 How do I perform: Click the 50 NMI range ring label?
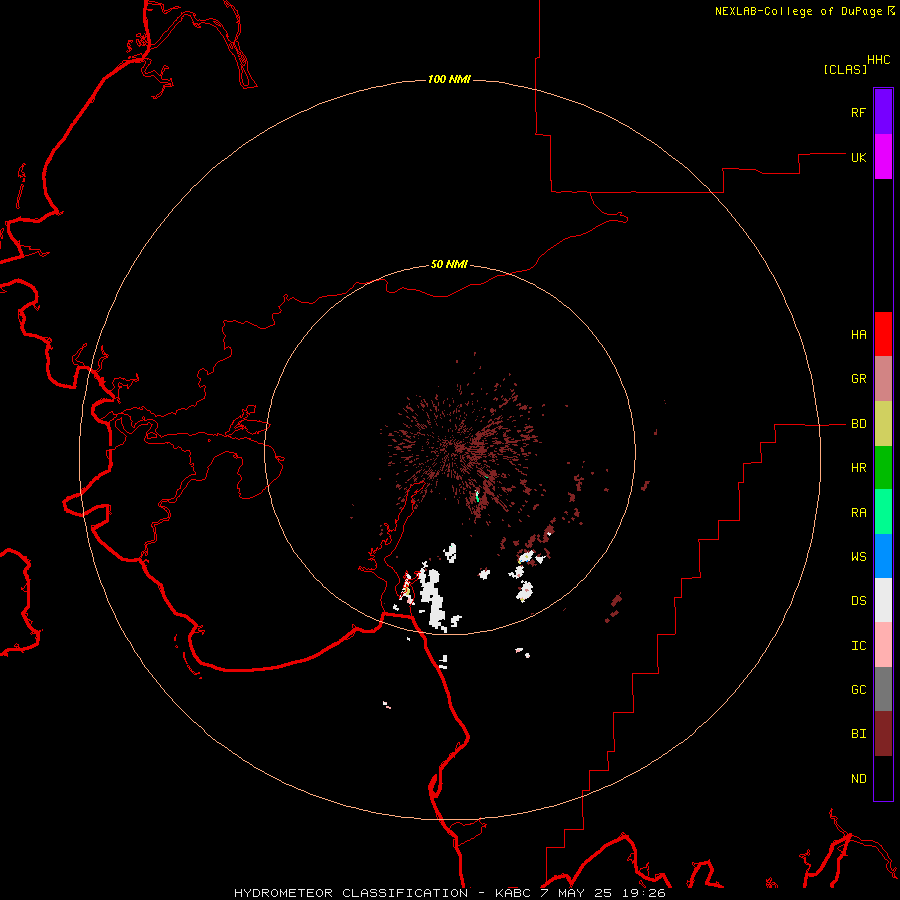(449, 265)
